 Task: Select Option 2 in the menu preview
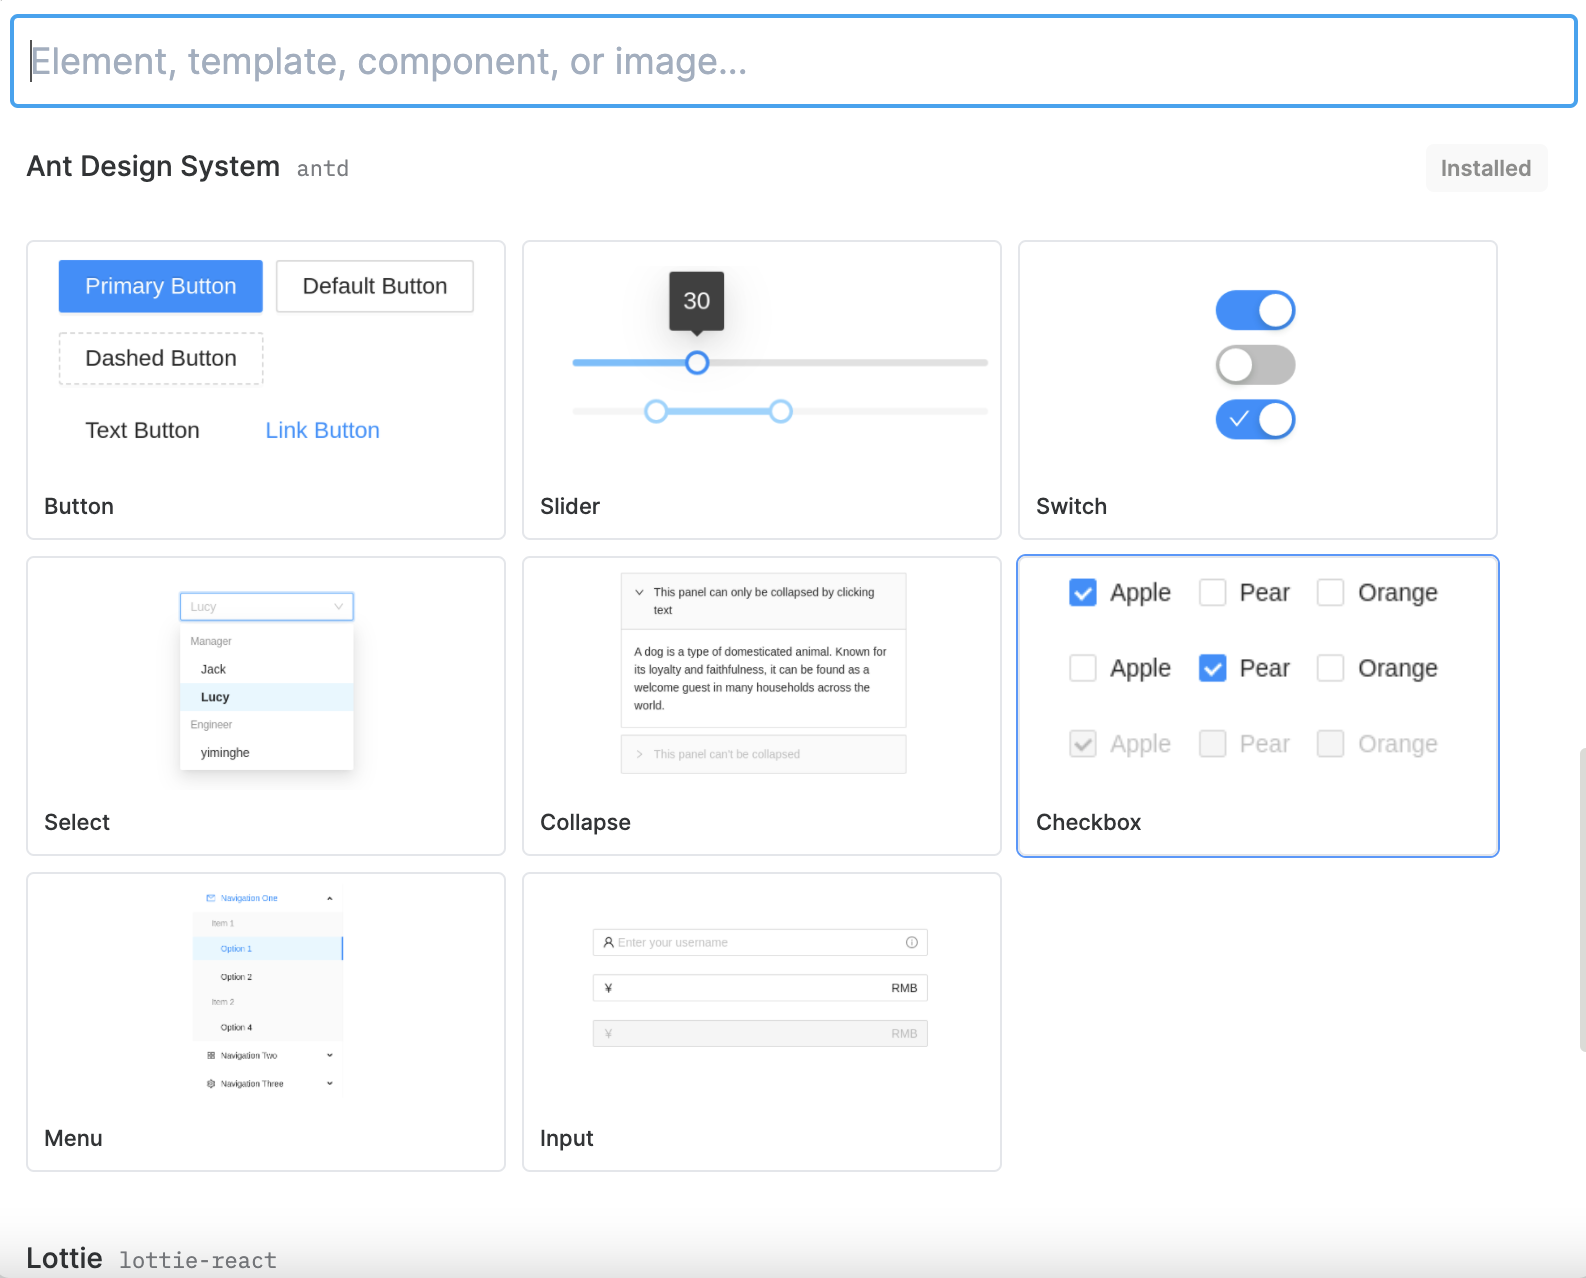237,976
